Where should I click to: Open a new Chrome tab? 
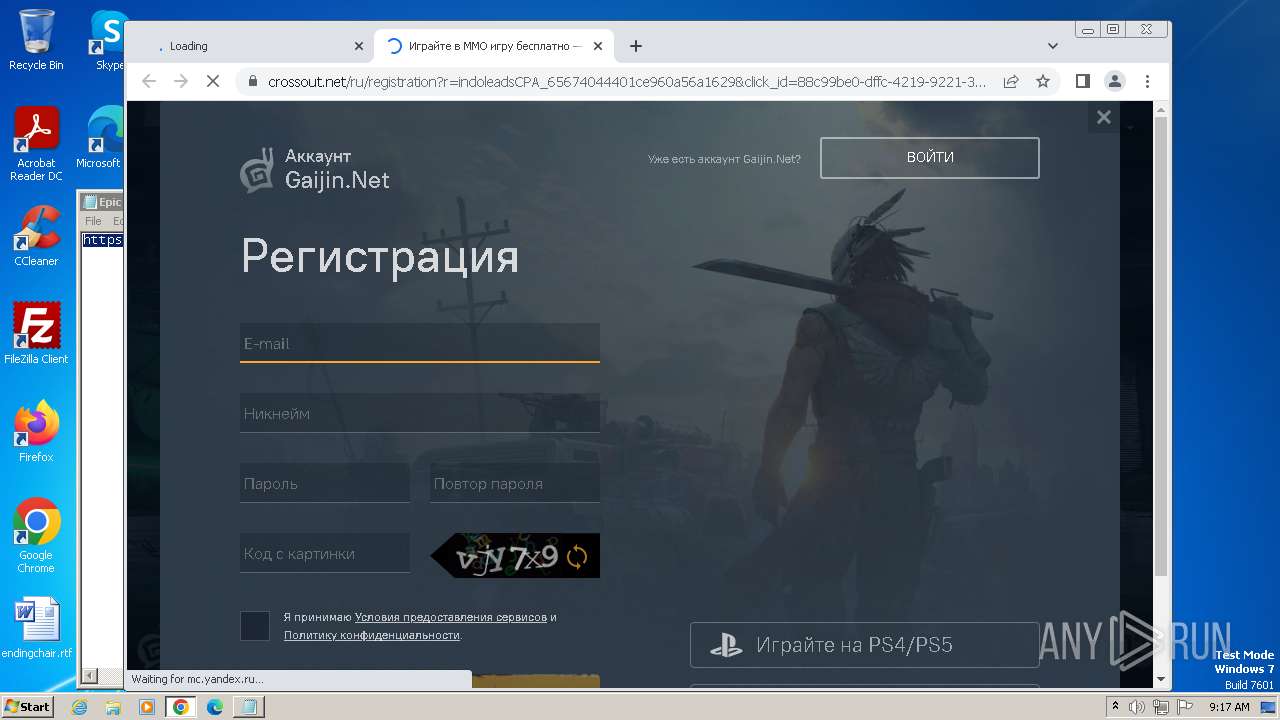(x=636, y=46)
